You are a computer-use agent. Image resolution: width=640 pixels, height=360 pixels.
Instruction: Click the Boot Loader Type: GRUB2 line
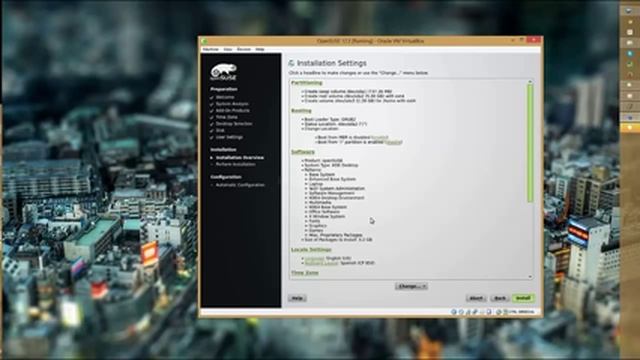coord(330,120)
